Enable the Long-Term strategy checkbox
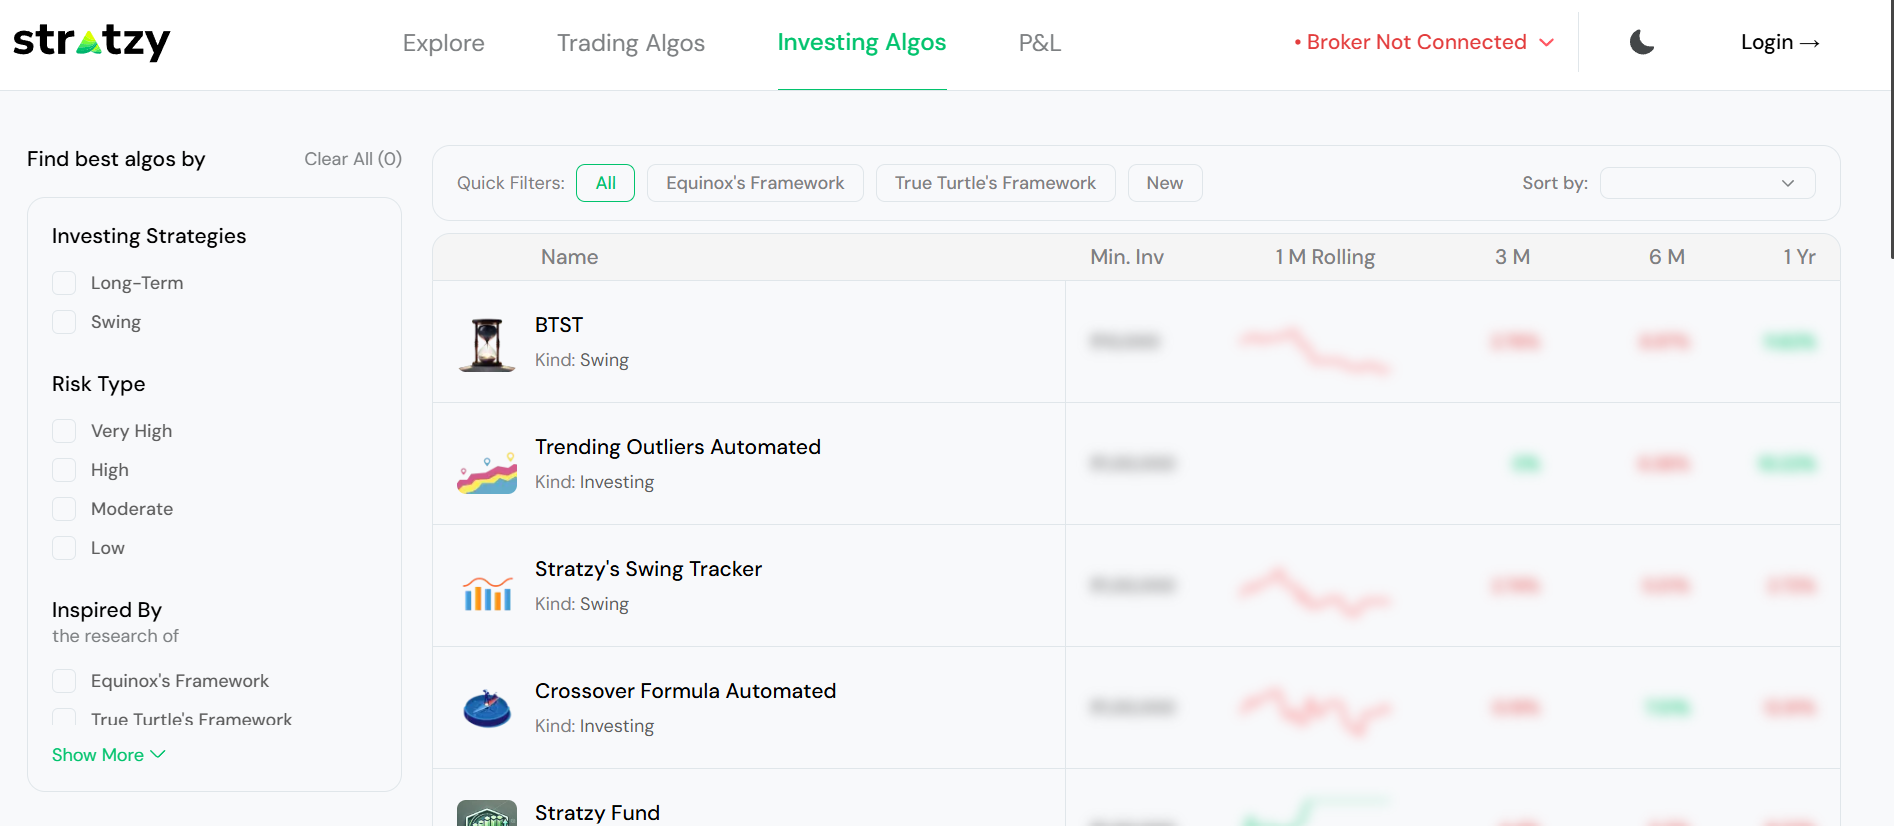This screenshot has height=826, width=1894. pyautogui.click(x=64, y=283)
